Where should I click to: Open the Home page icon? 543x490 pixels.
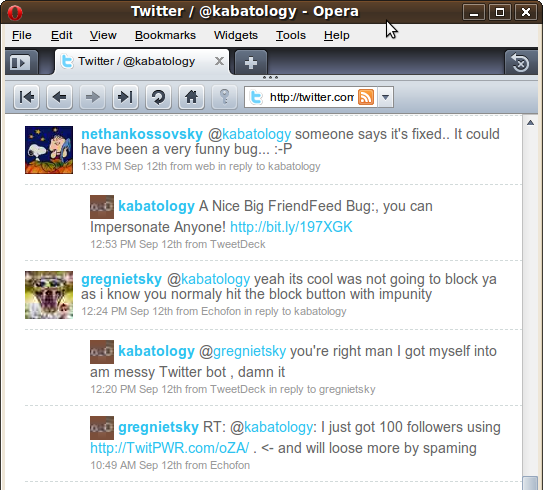(191, 97)
